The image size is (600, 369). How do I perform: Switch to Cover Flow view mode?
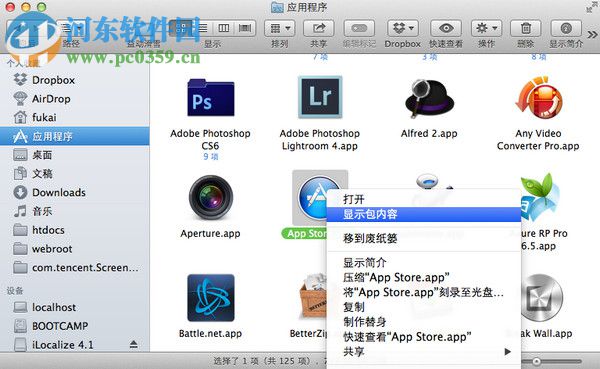(x=245, y=28)
